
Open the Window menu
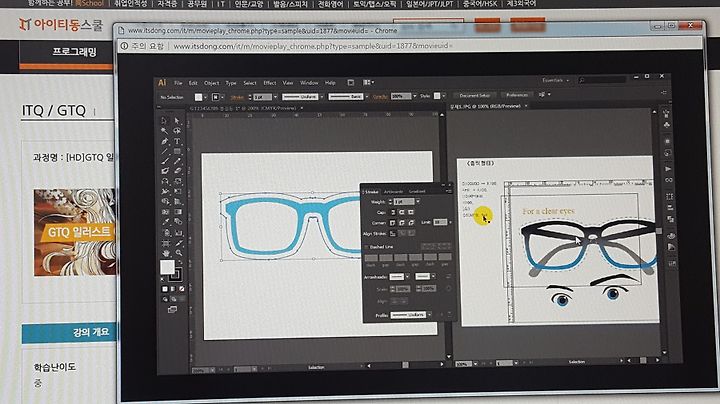(x=309, y=83)
